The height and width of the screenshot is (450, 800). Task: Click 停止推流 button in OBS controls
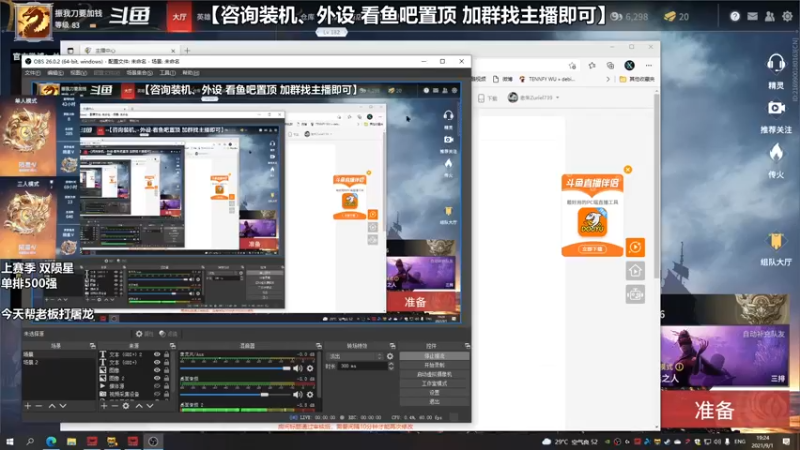[x=434, y=356]
